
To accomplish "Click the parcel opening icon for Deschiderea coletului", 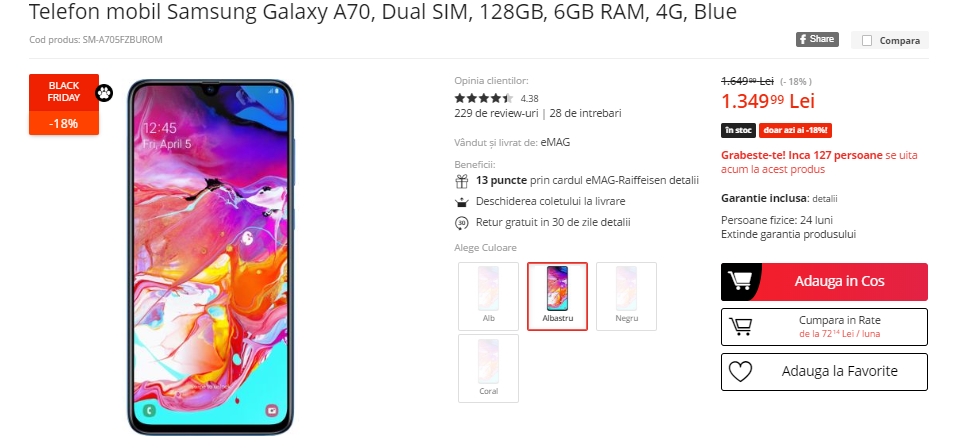I will [x=462, y=202].
